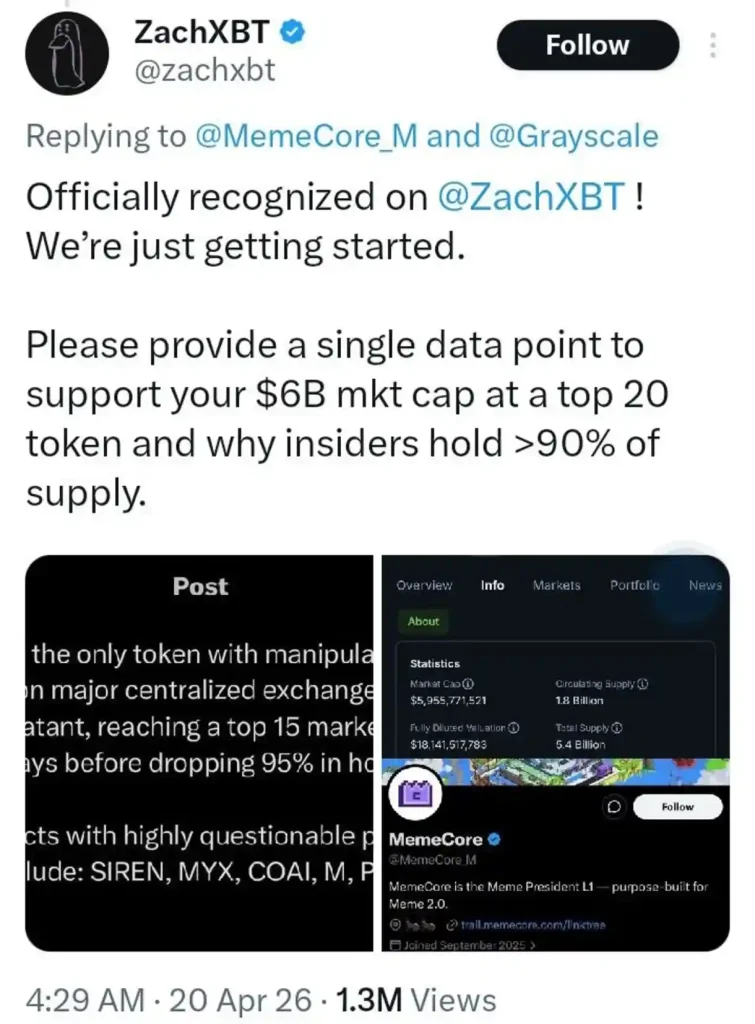This screenshot has width=755, height=1024.
Task: Open the Portfolio tab
Action: point(635,586)
